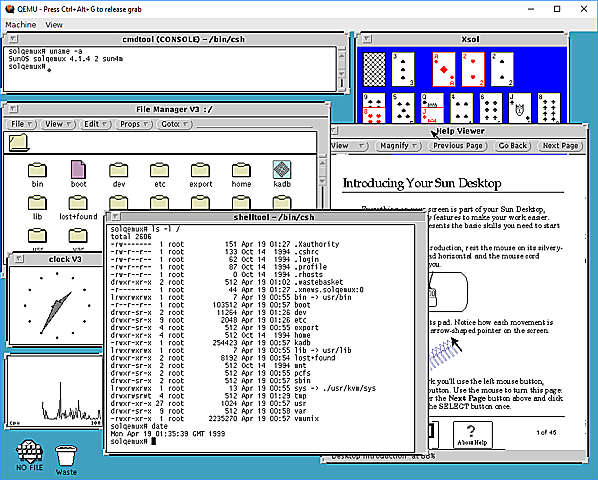Open the clock V3 window menu button
This screenshot has height=480, width=598.
pos(19,259)
